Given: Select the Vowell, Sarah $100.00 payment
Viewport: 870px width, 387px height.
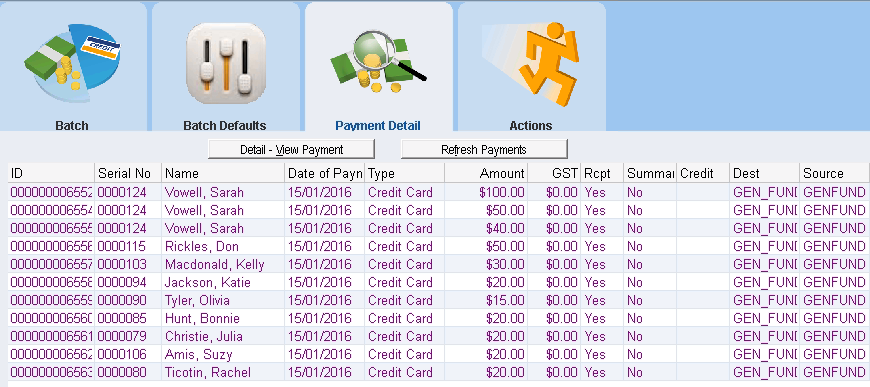Looking at the screenshot, I should click(438, 193).
